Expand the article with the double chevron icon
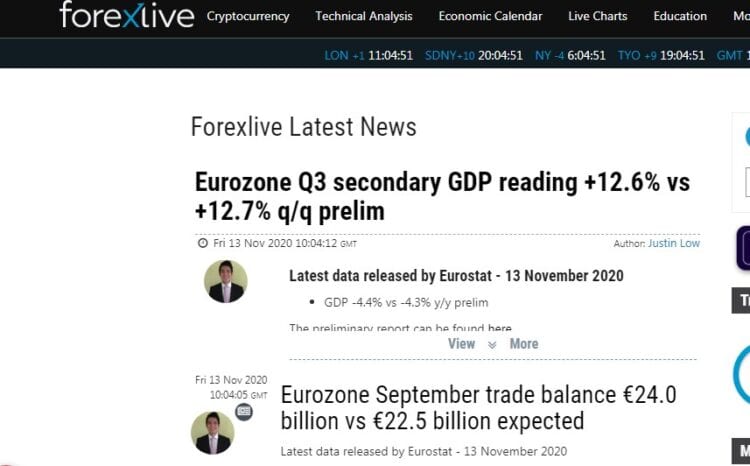Image resolution: width=750 pixels, height=466 pixels. coord(492,344)
